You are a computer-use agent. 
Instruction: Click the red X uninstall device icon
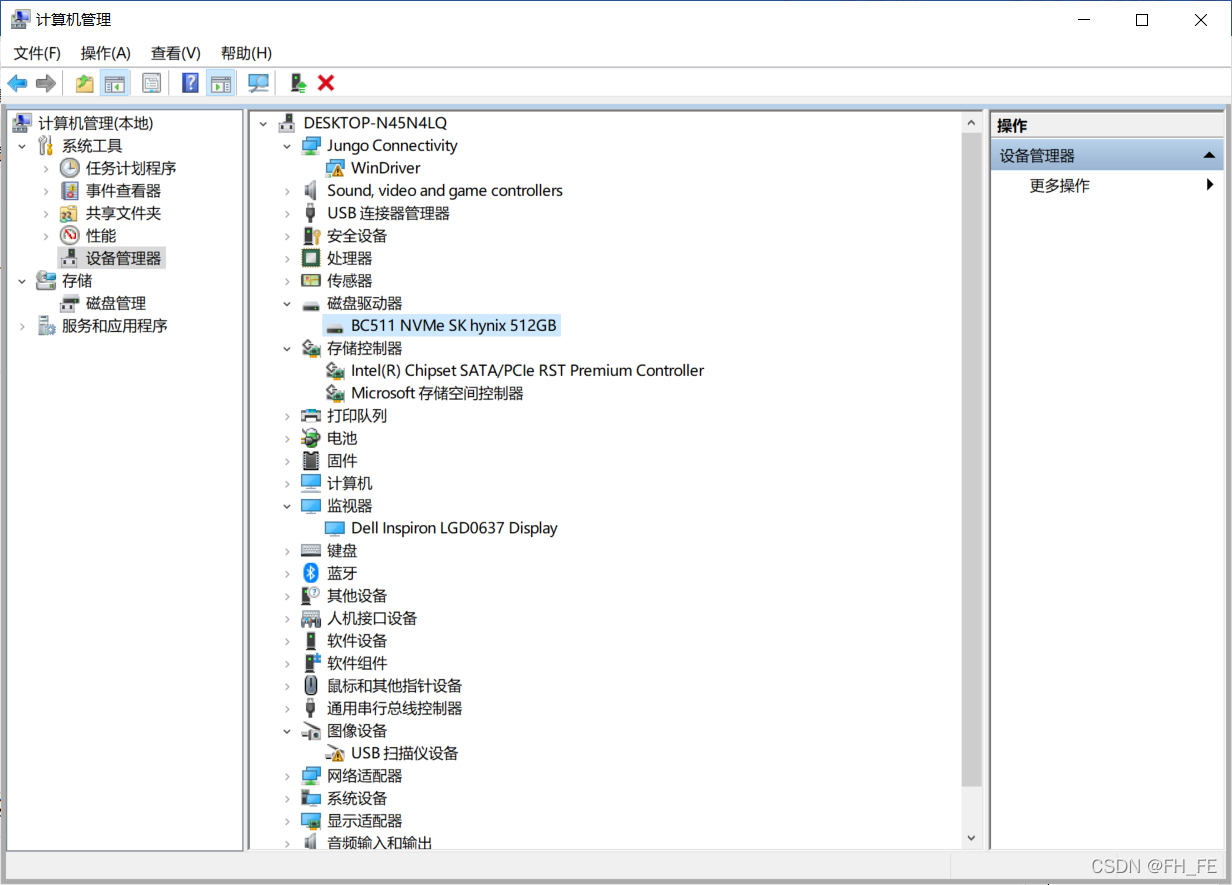pos(326,83)
